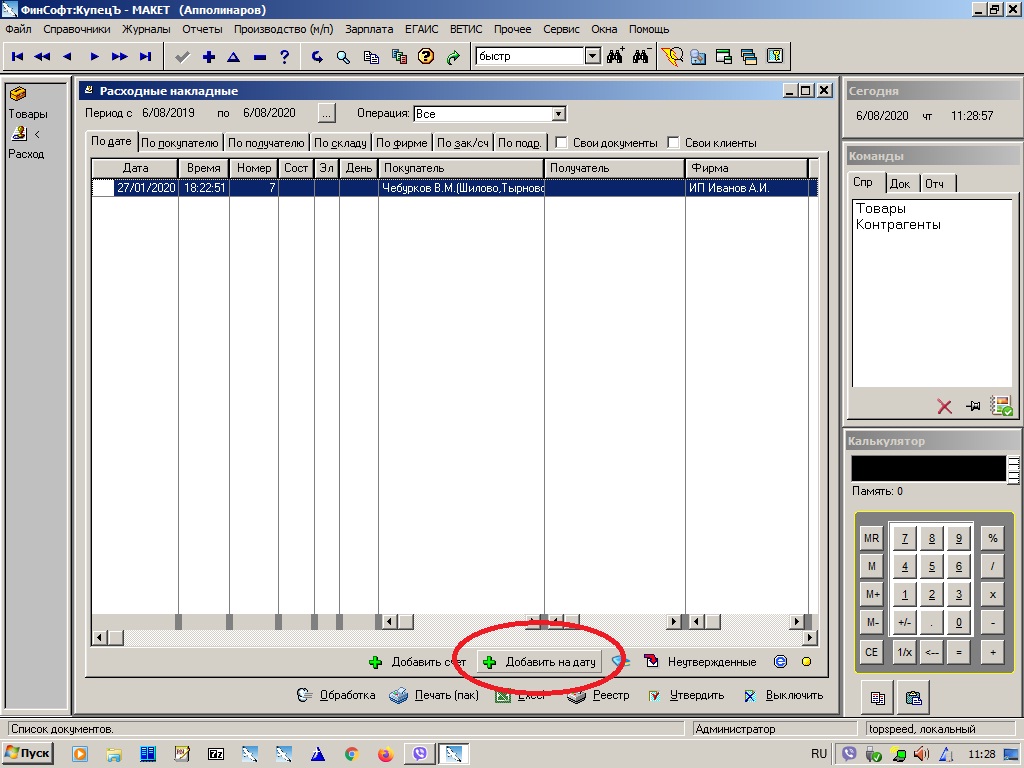The width and height of the screenshot is (1024, 768).
Task: Switch to the По покупателю tab
Action: pos(180,143)
